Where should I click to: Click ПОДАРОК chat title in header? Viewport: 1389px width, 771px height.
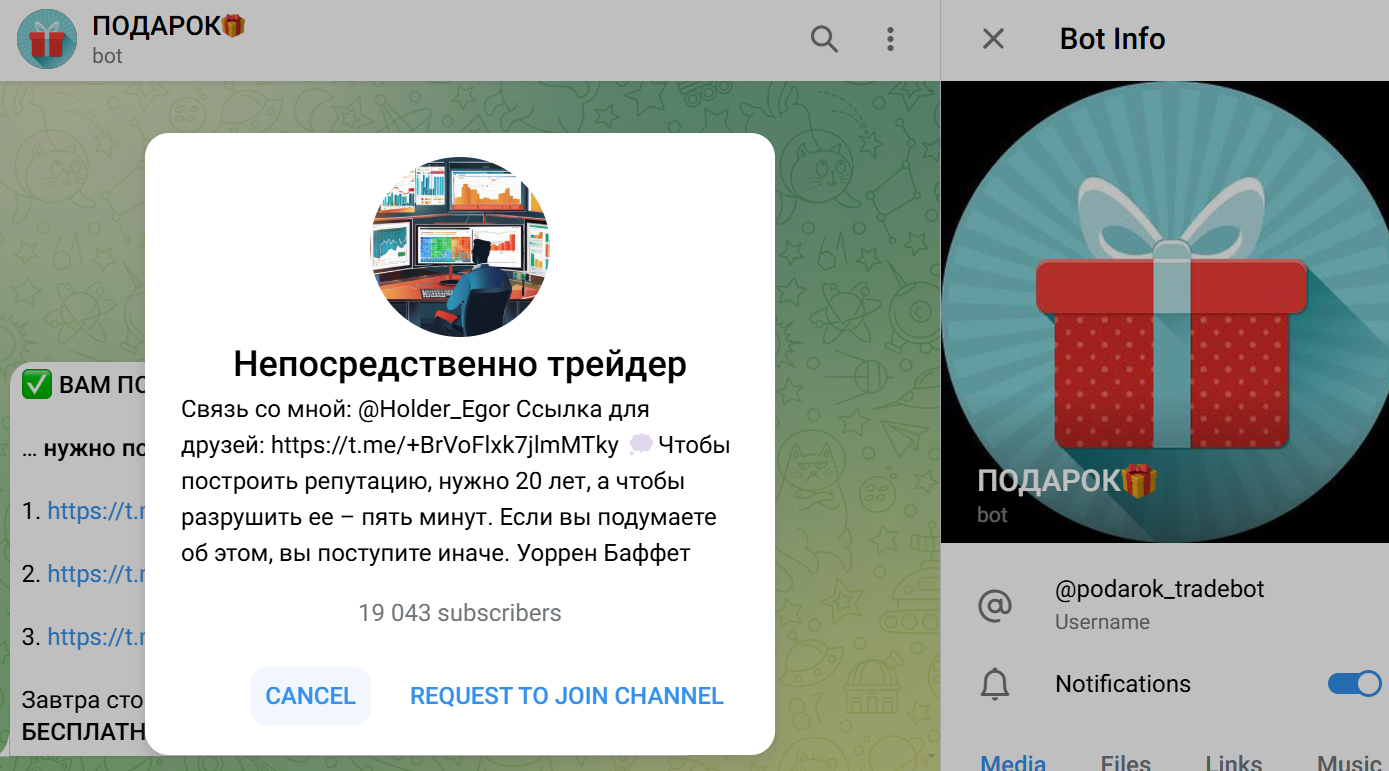click(168, 26)
